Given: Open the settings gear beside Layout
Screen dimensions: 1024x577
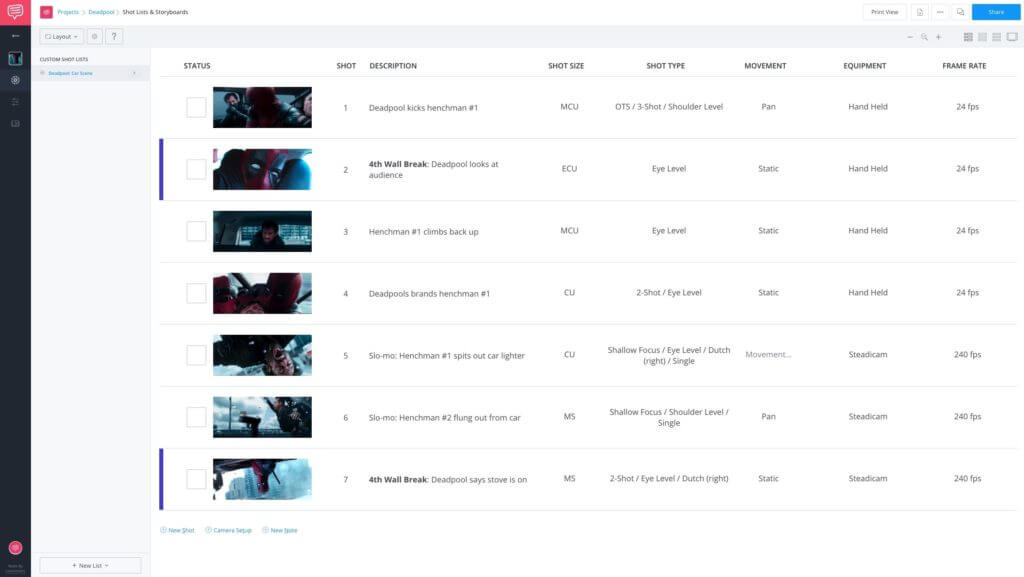Looking at the screenshot, I should pos(95,36).
